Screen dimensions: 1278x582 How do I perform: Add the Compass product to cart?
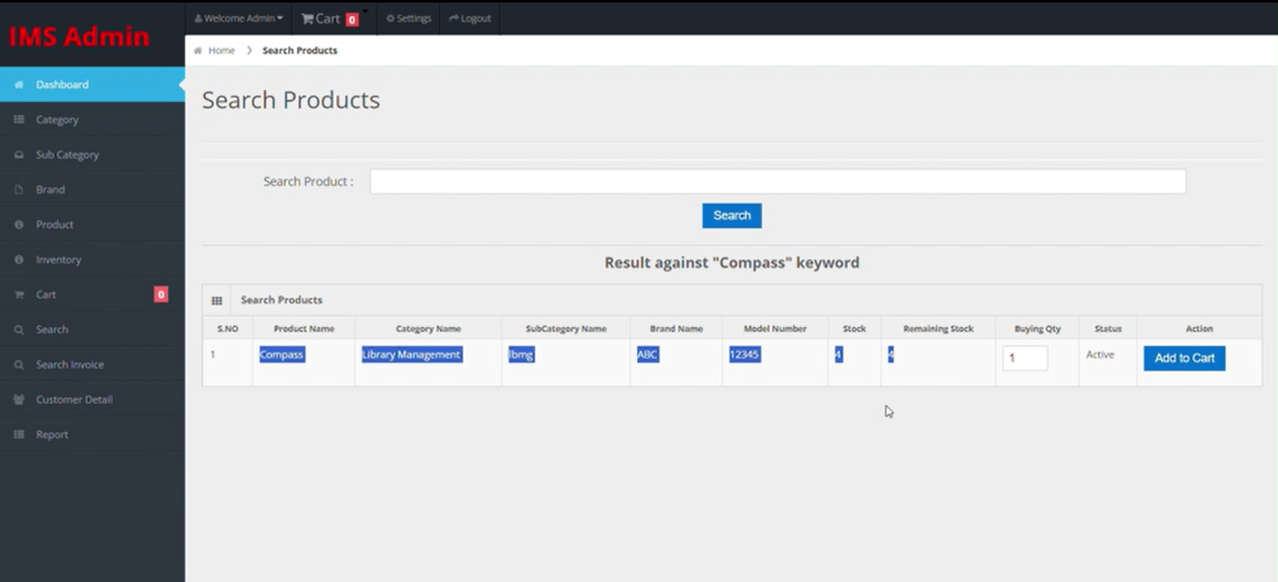point(1184,358)
